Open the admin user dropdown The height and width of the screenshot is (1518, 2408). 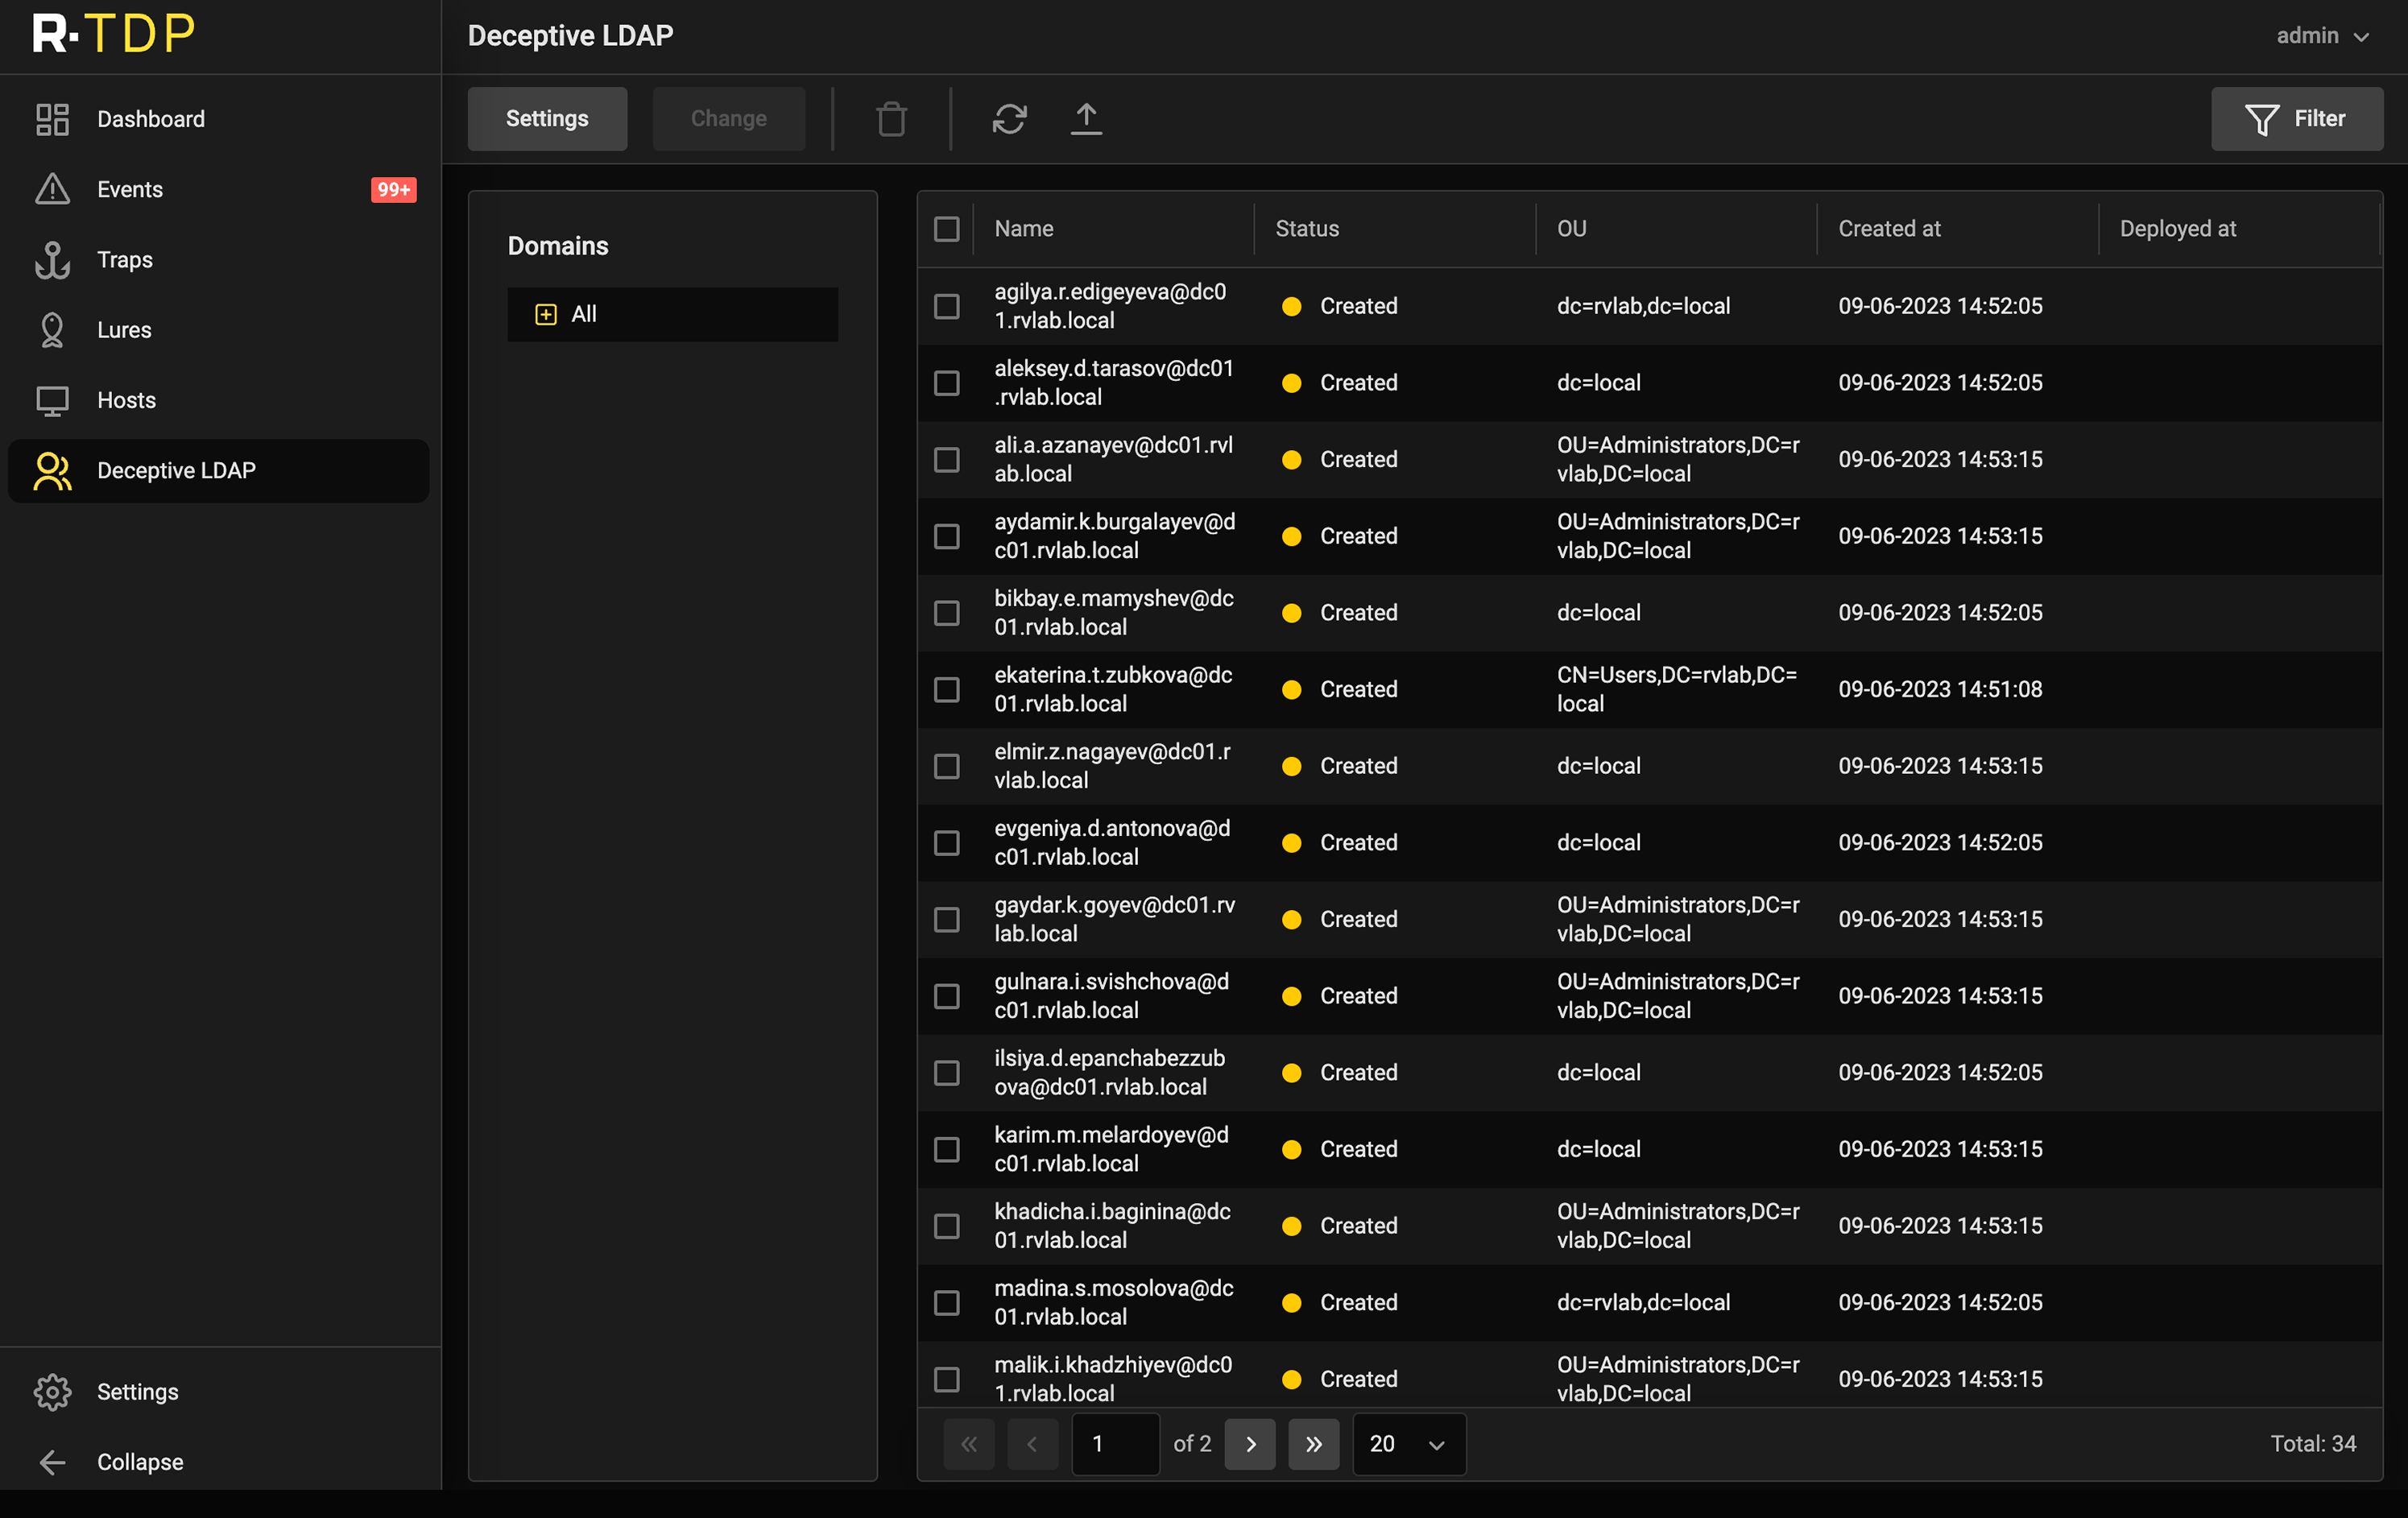[2322, 36]
